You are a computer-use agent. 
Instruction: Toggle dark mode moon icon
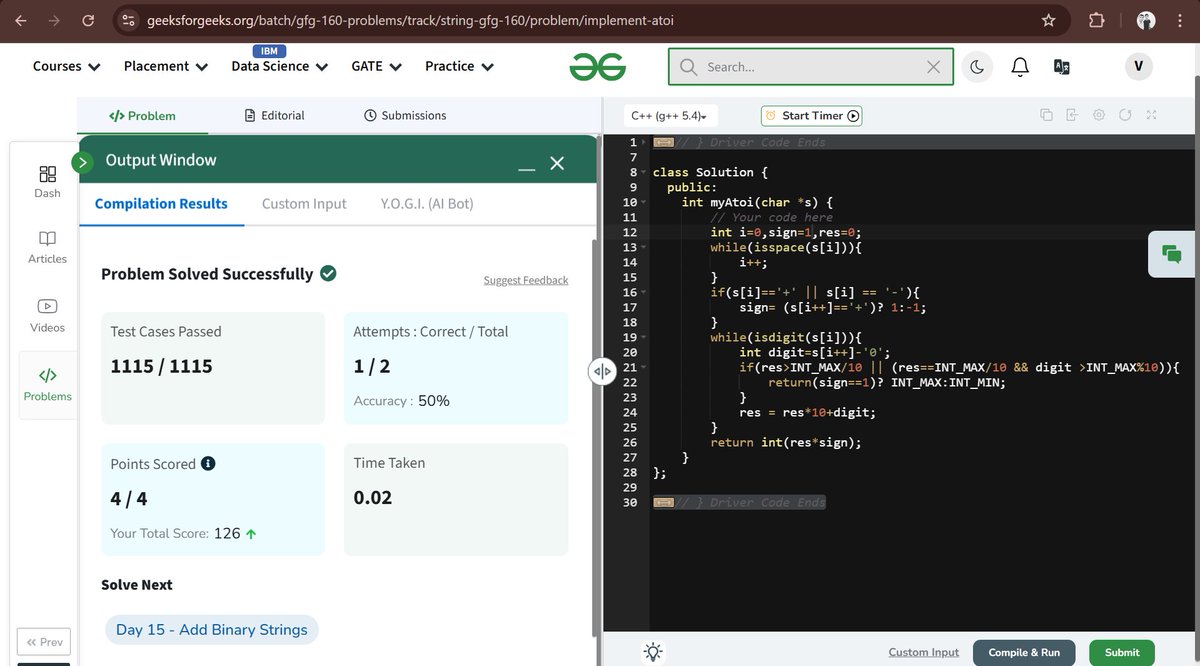tap(977, 67)
